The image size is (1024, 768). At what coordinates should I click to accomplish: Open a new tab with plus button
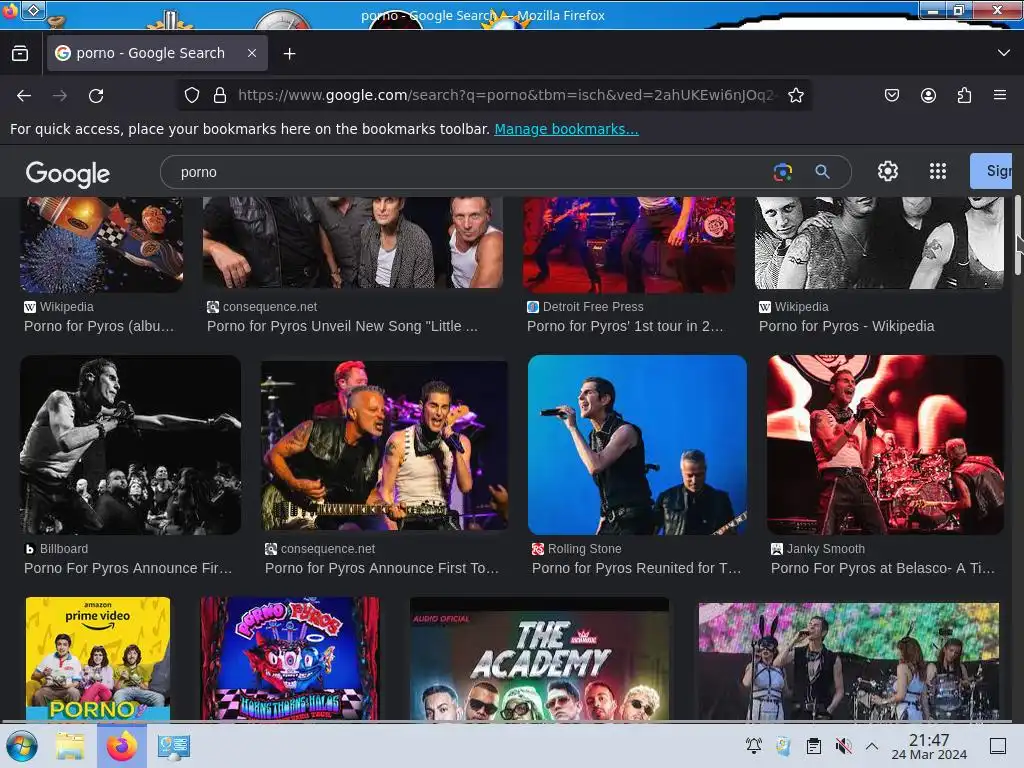(x=289, y=54)
